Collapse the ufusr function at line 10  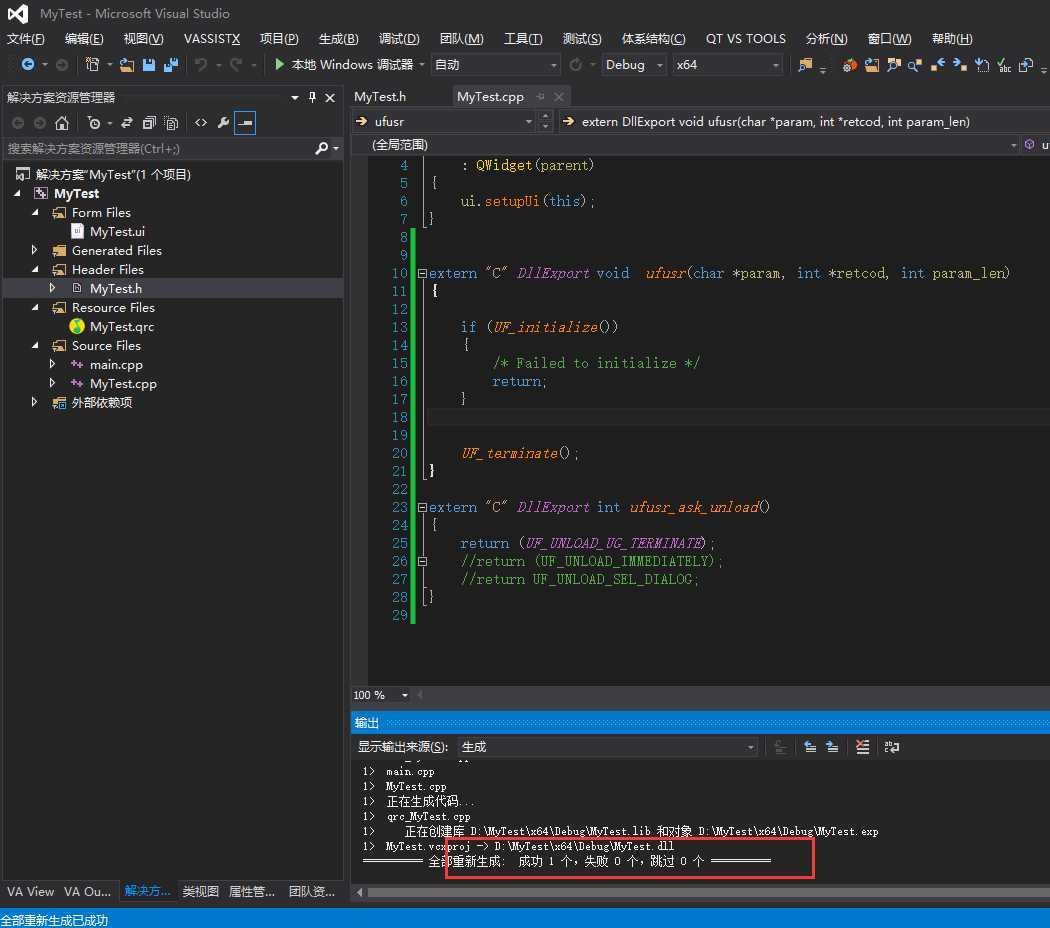point(422,273)
